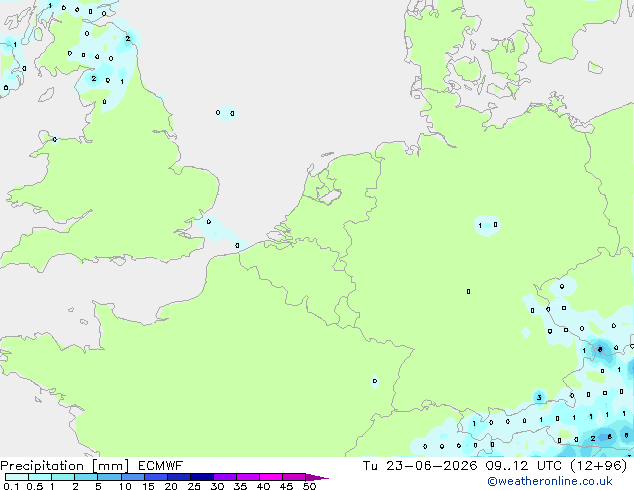Click the forecast date and time label
Image resolution: width=634 pixels, height=490 pixels.
(495, 466)
